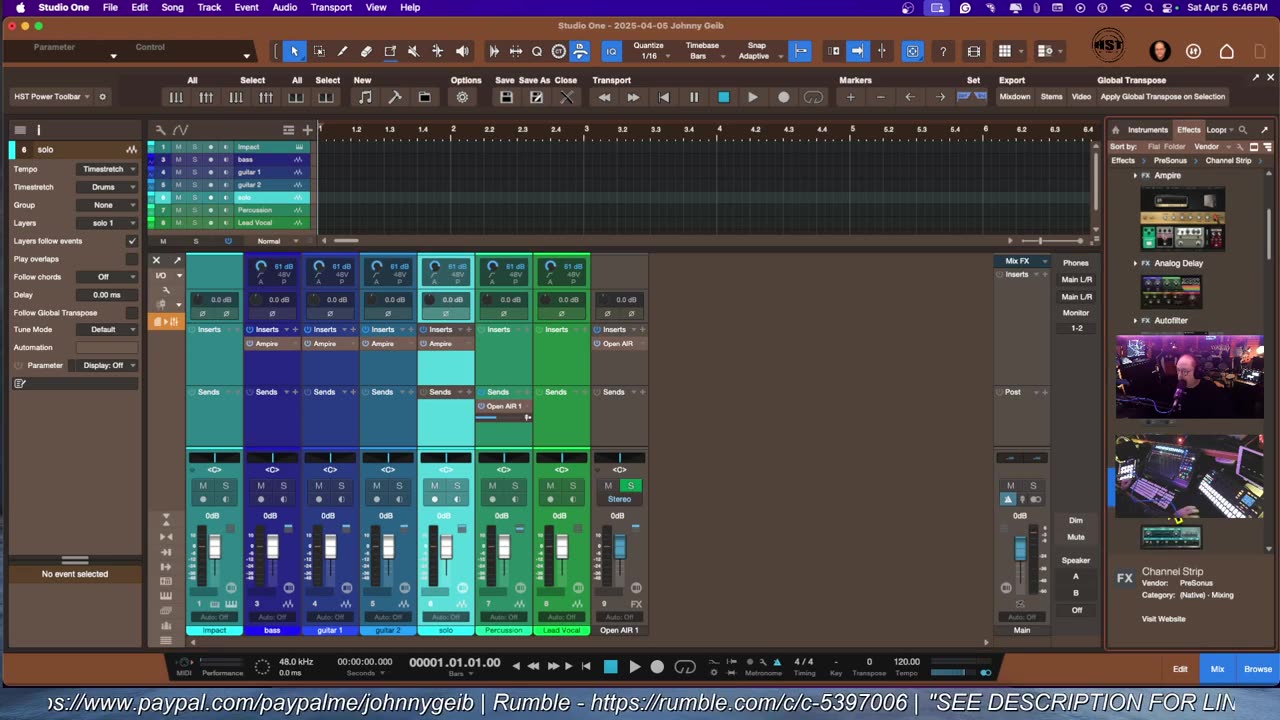Open the Layers solo 1 dropdown
Image resolution: width=1280 pixels, height=720 pixels.
(x=107, y=223)
